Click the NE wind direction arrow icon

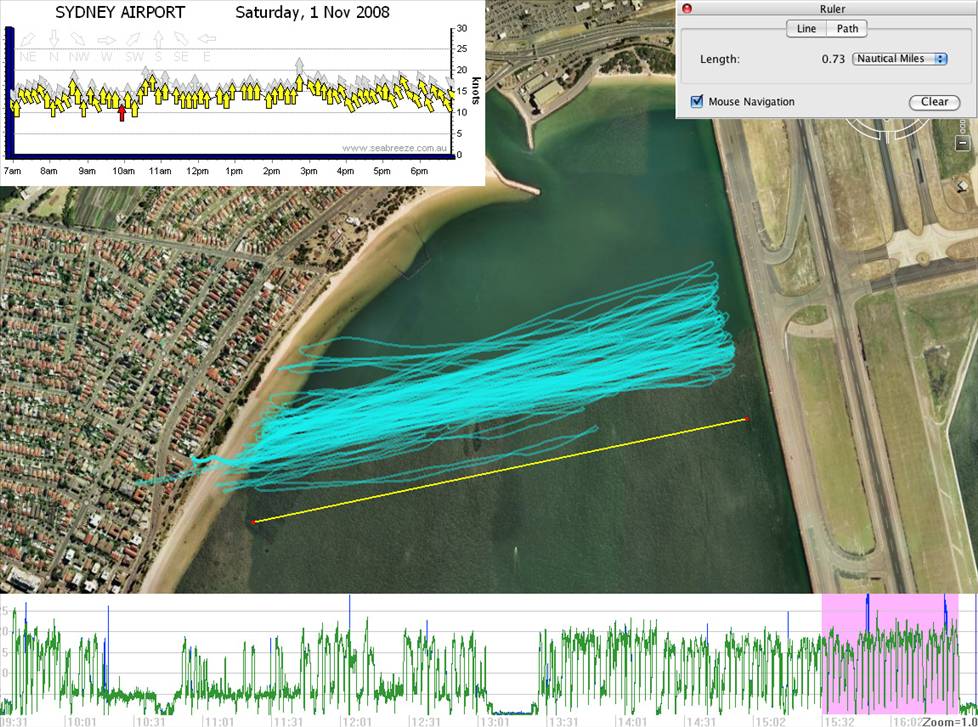point(27,40)
